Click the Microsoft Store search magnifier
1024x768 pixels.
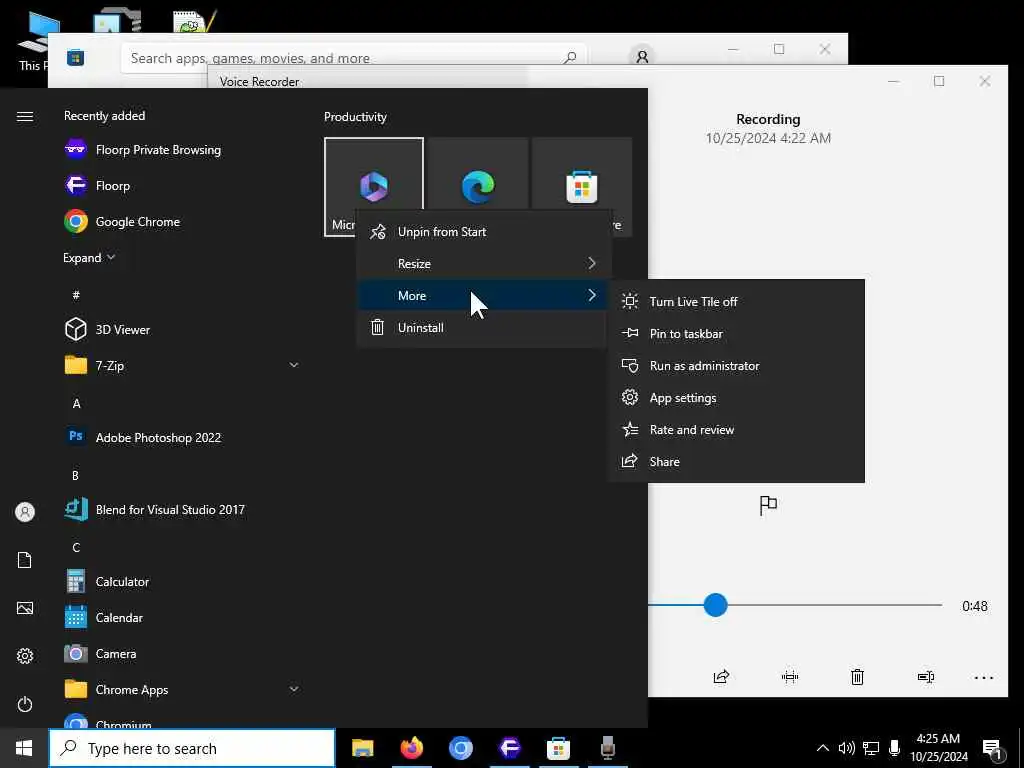tap(569, 58)
